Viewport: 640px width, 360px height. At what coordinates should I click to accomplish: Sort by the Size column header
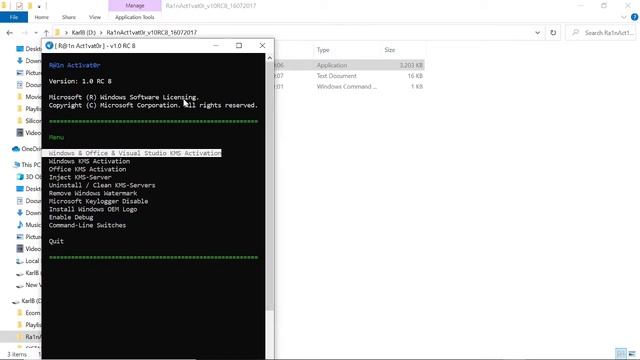[390, 50]
